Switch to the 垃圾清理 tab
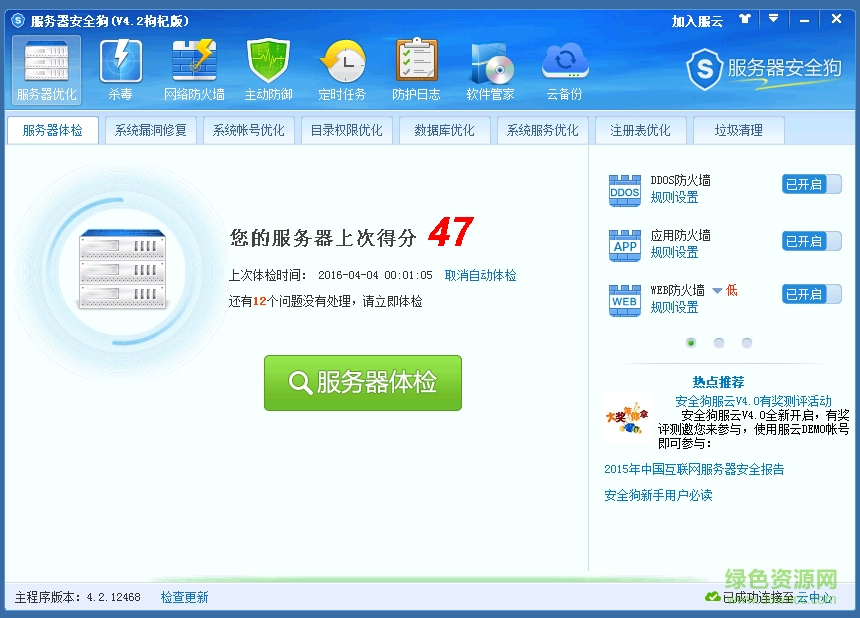This screenshot has height=618, width=860. [738, 130]
